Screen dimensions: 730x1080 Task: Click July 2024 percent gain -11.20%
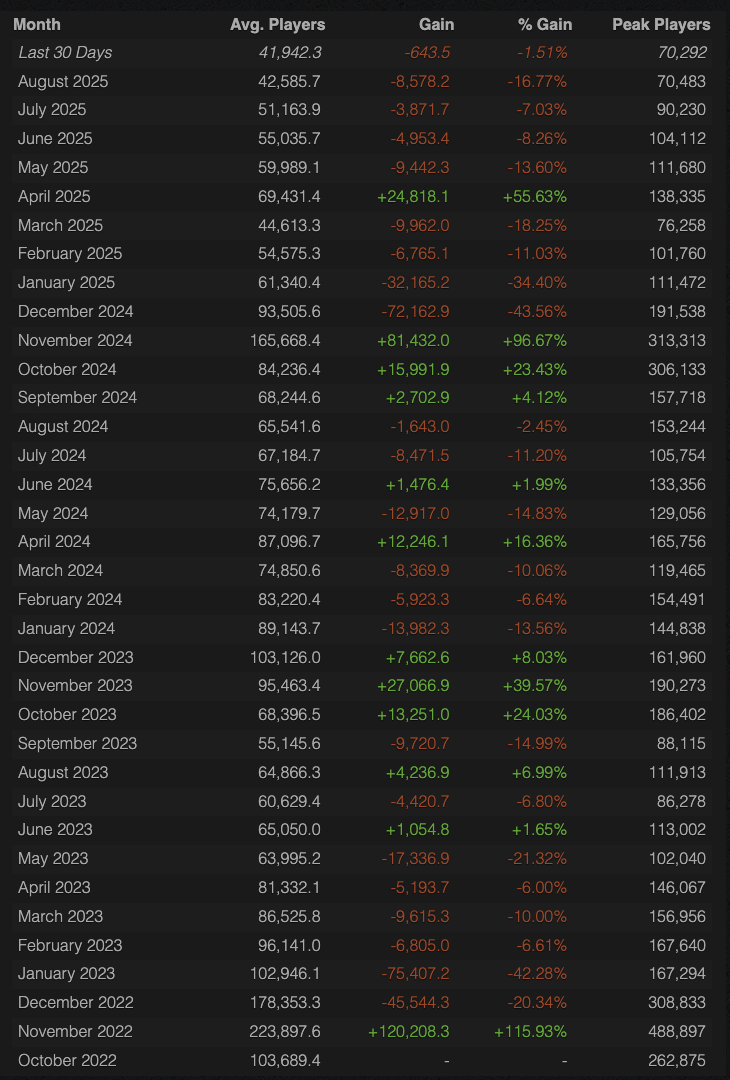coord(537,455)
